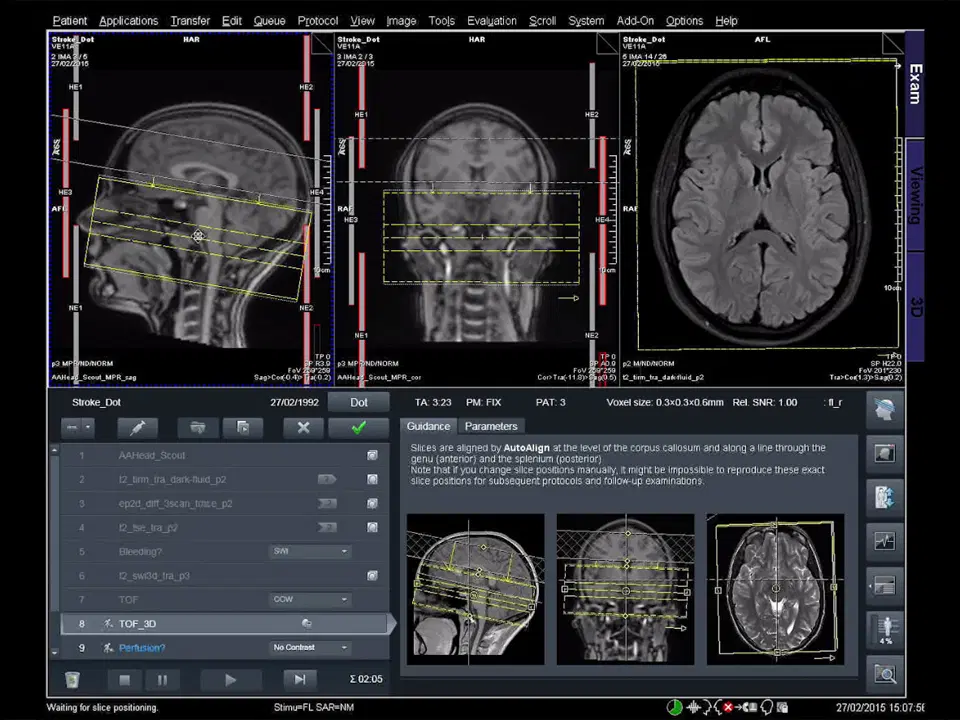Switch to the Viewing task card
The width and height of the screenshot is (960, 720).
(x=915, y=195)
